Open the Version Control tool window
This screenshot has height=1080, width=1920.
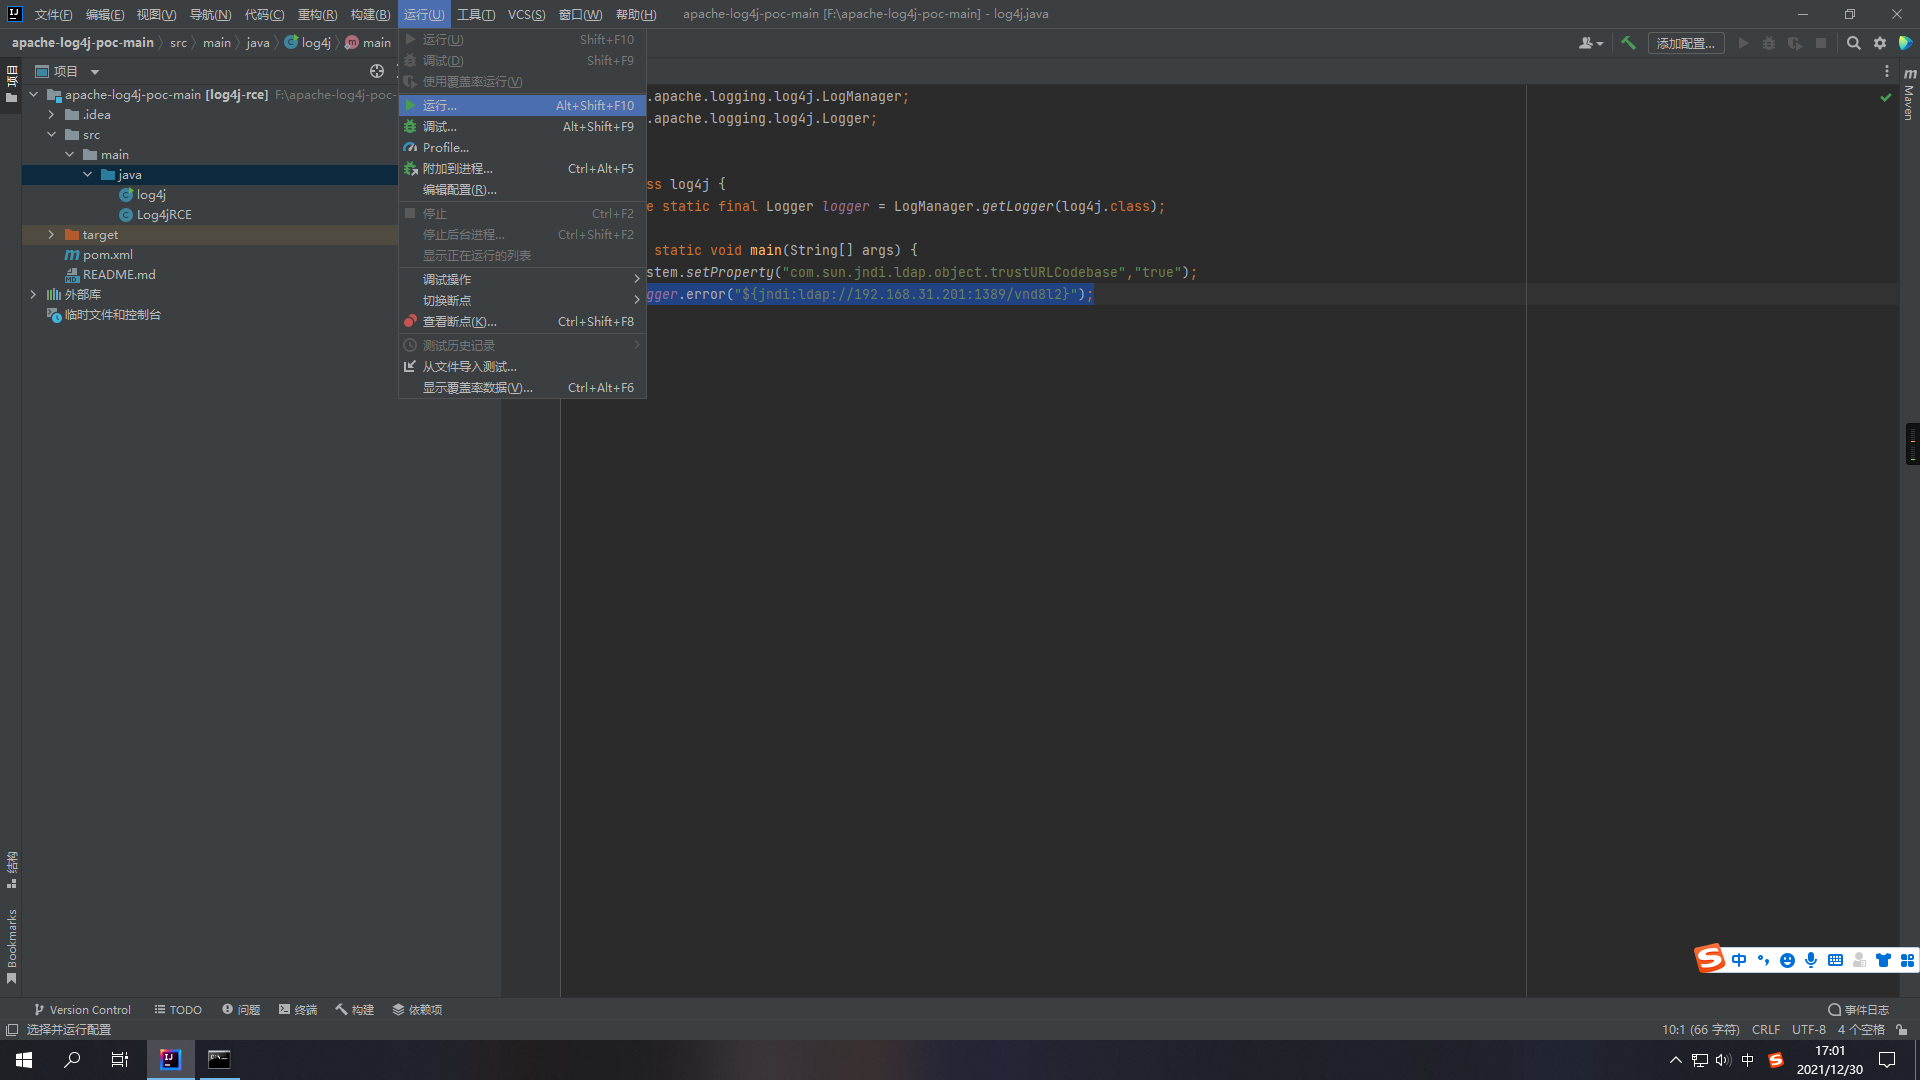tap(82, 1009)
